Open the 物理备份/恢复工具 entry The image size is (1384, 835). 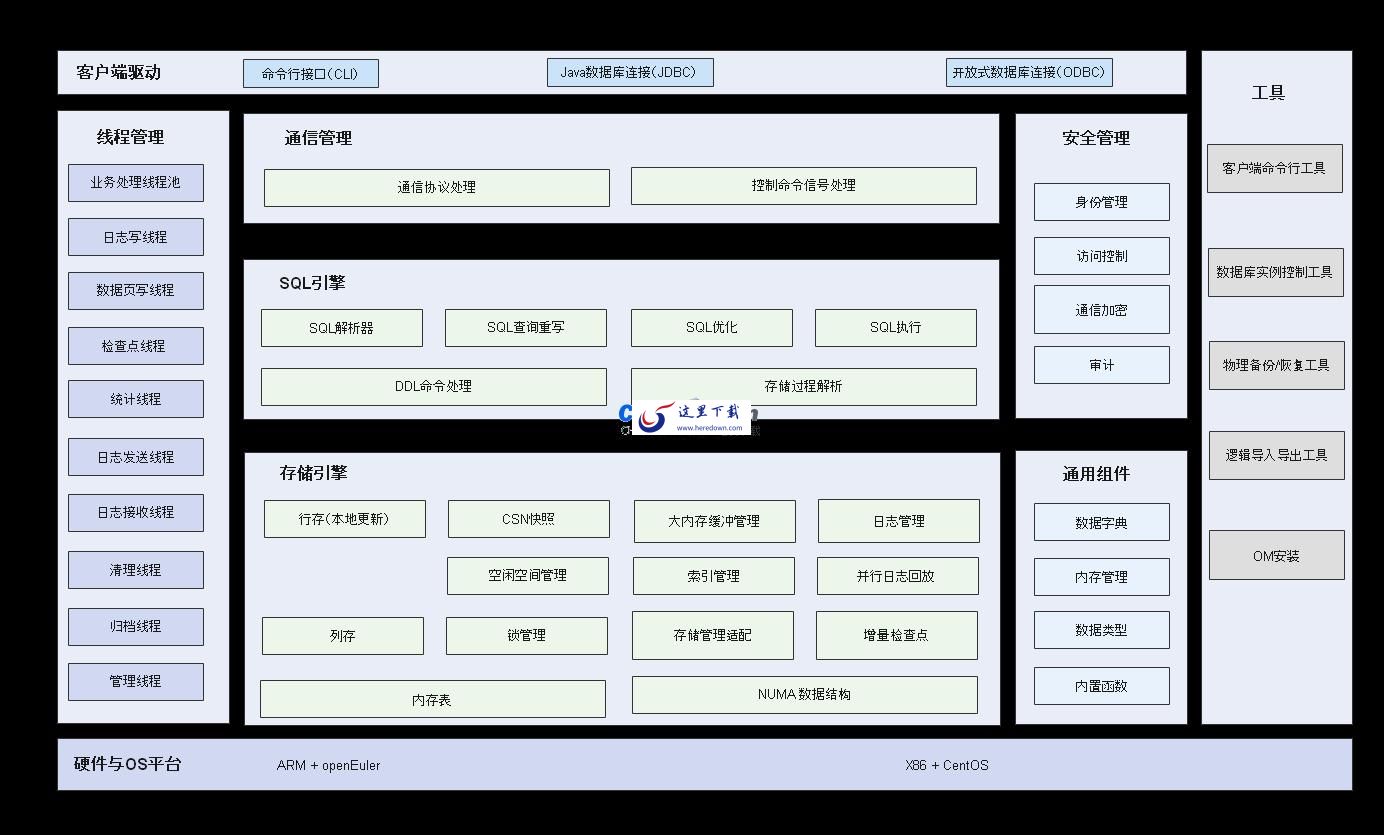[x=1276, y=364]
